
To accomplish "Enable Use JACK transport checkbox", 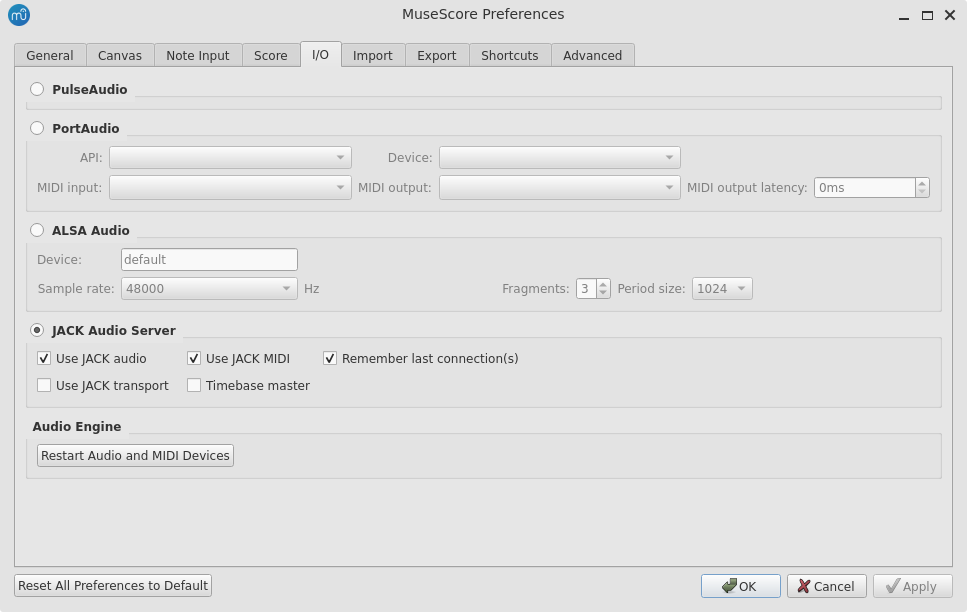I will (x=44, y=386).
